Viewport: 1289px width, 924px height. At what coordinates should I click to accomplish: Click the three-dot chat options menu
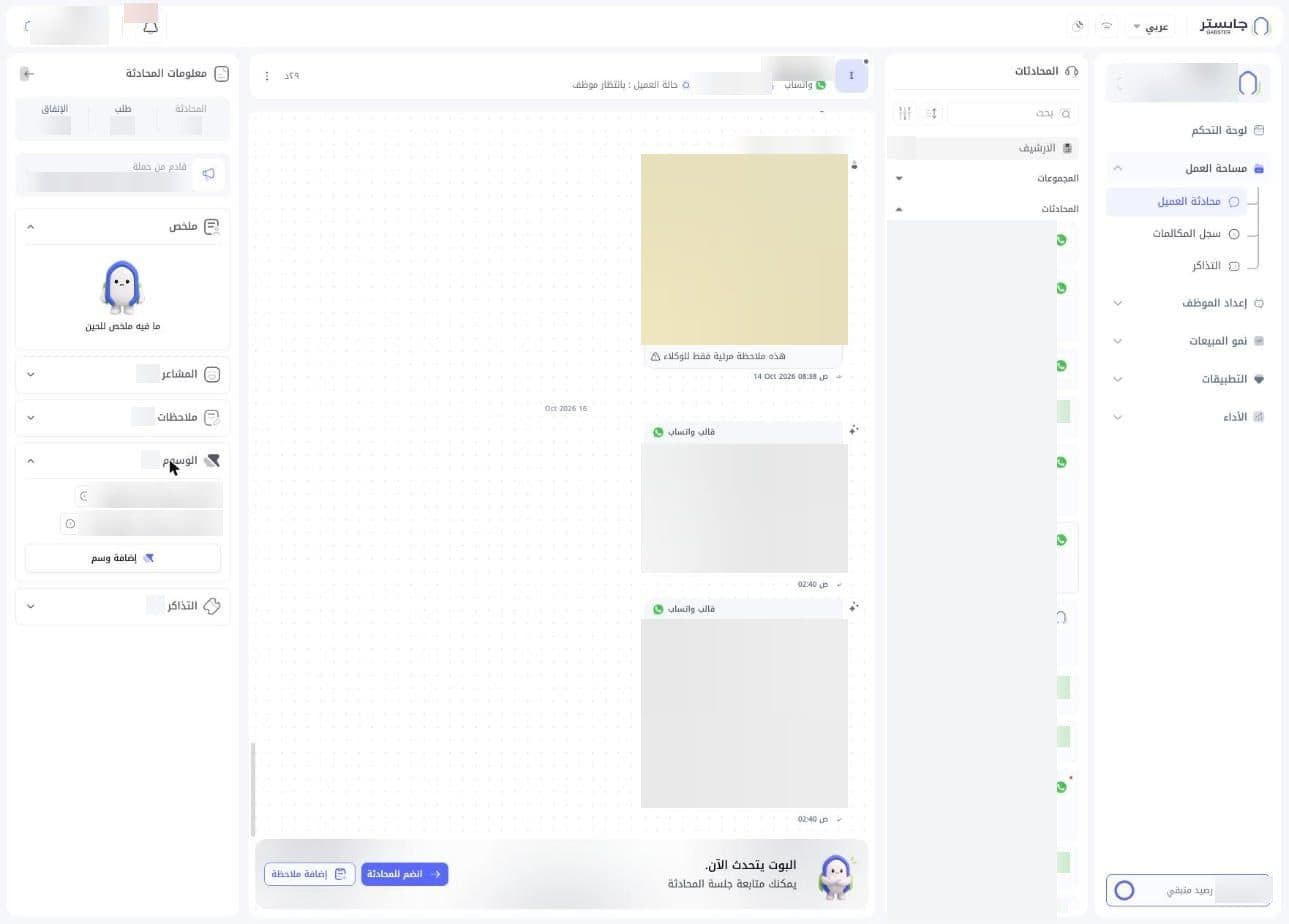pyautogui.click(x=267, y=76)
